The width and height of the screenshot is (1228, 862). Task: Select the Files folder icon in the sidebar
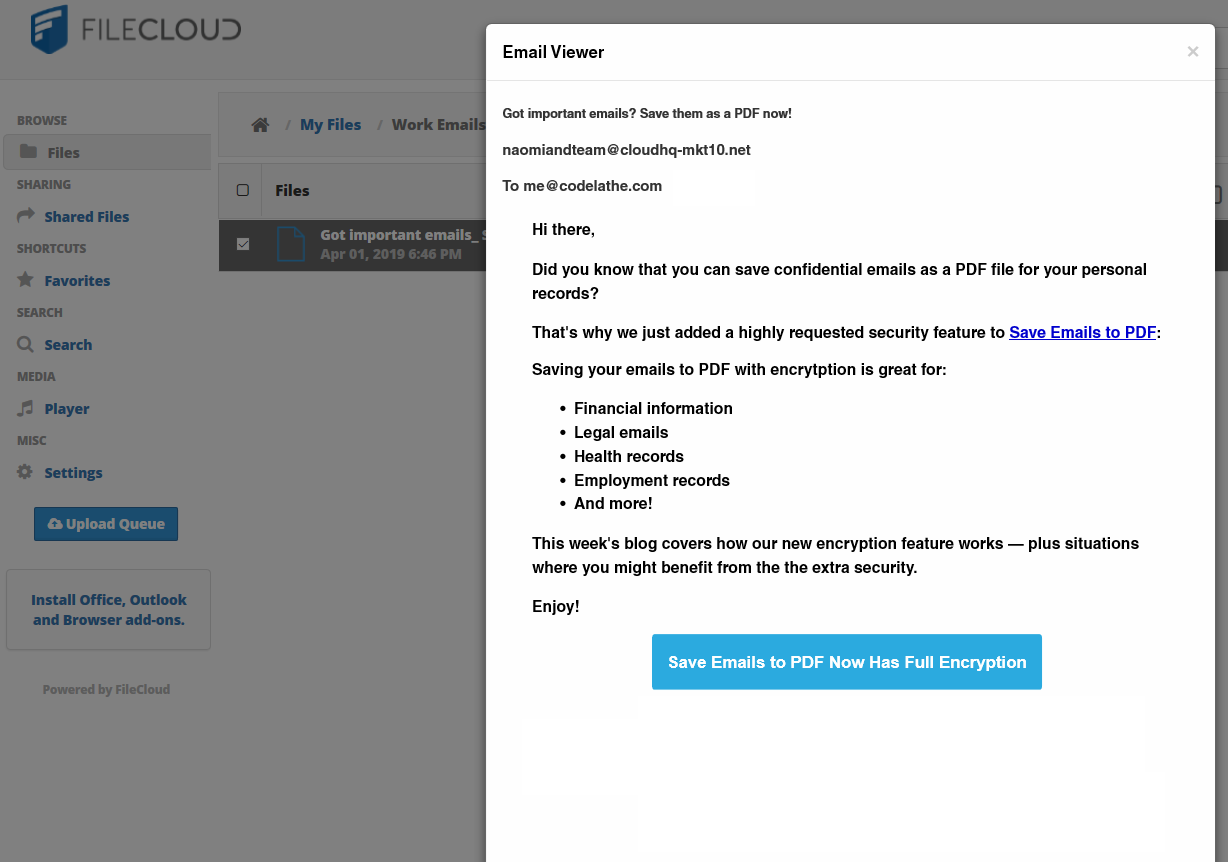[31, 151]
